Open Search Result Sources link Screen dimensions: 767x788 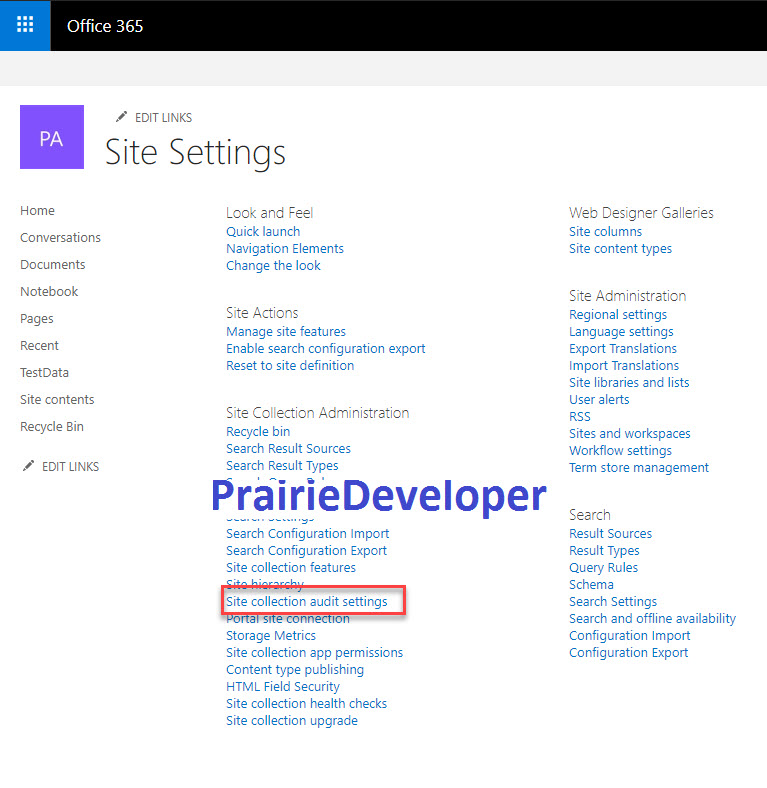[x=289, y=449]
